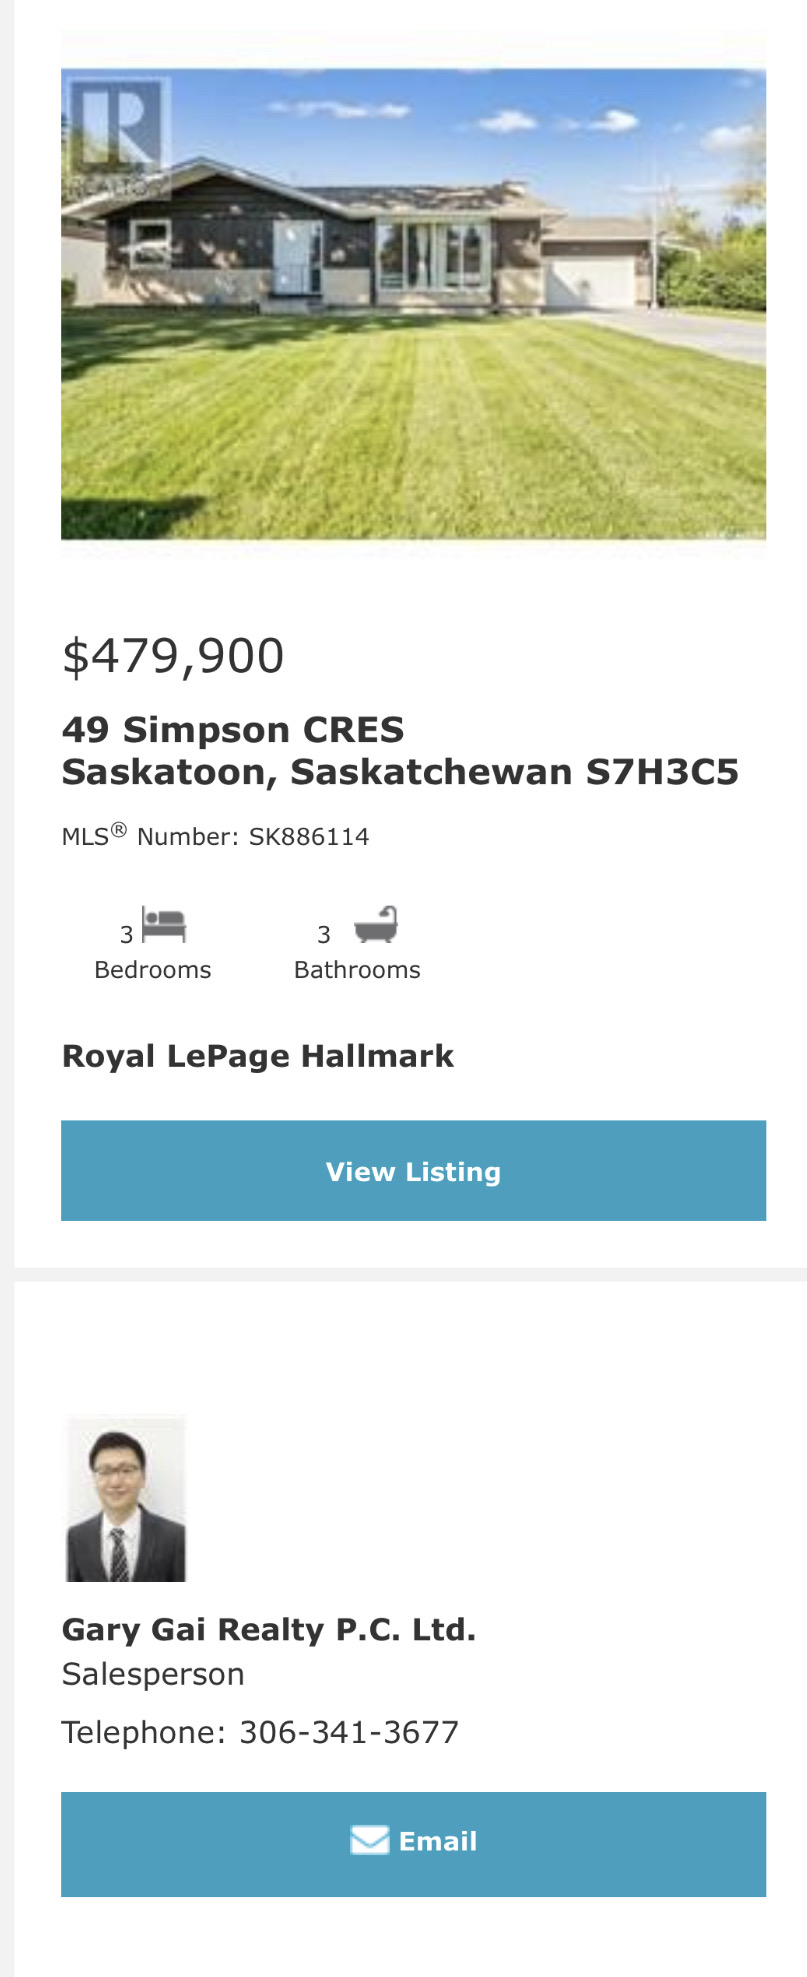Click Saskatoon, Saskatchewan S7H3C5 line
Screen dimensions: 807x1977
point(400,772)
